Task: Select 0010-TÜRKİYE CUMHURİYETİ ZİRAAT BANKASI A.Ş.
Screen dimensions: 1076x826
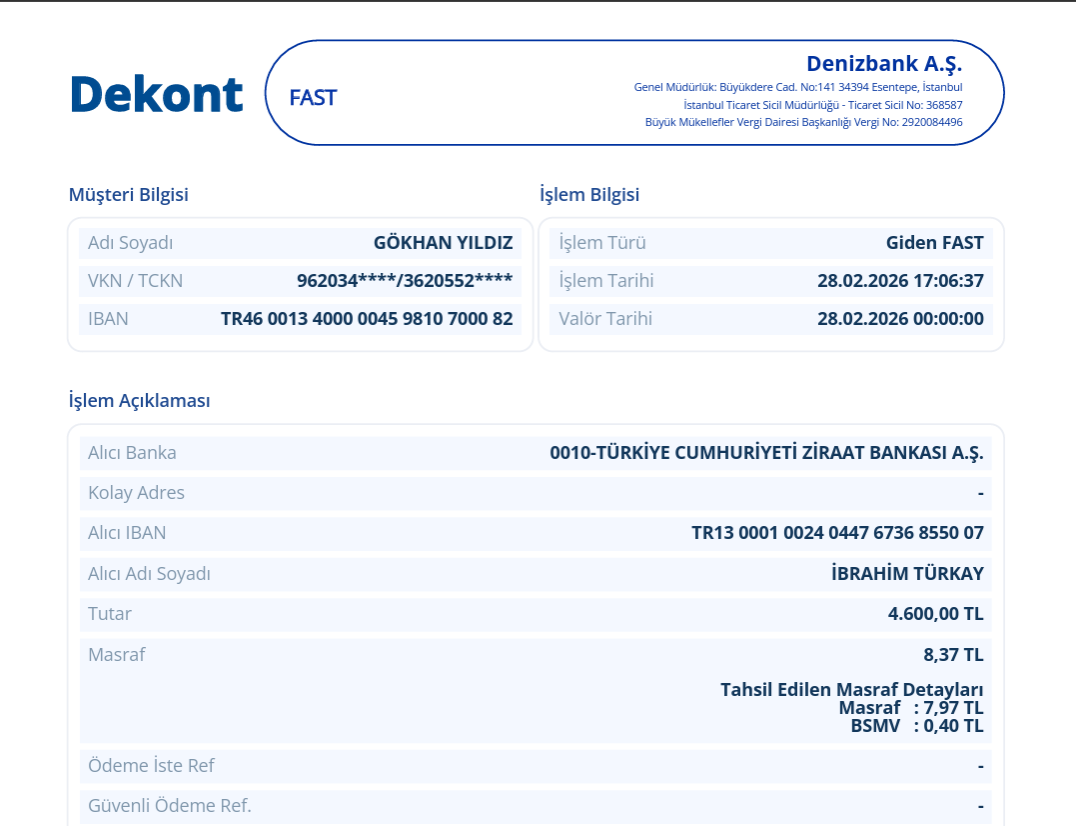Action: pyautogui.click(x=767, y=453)
